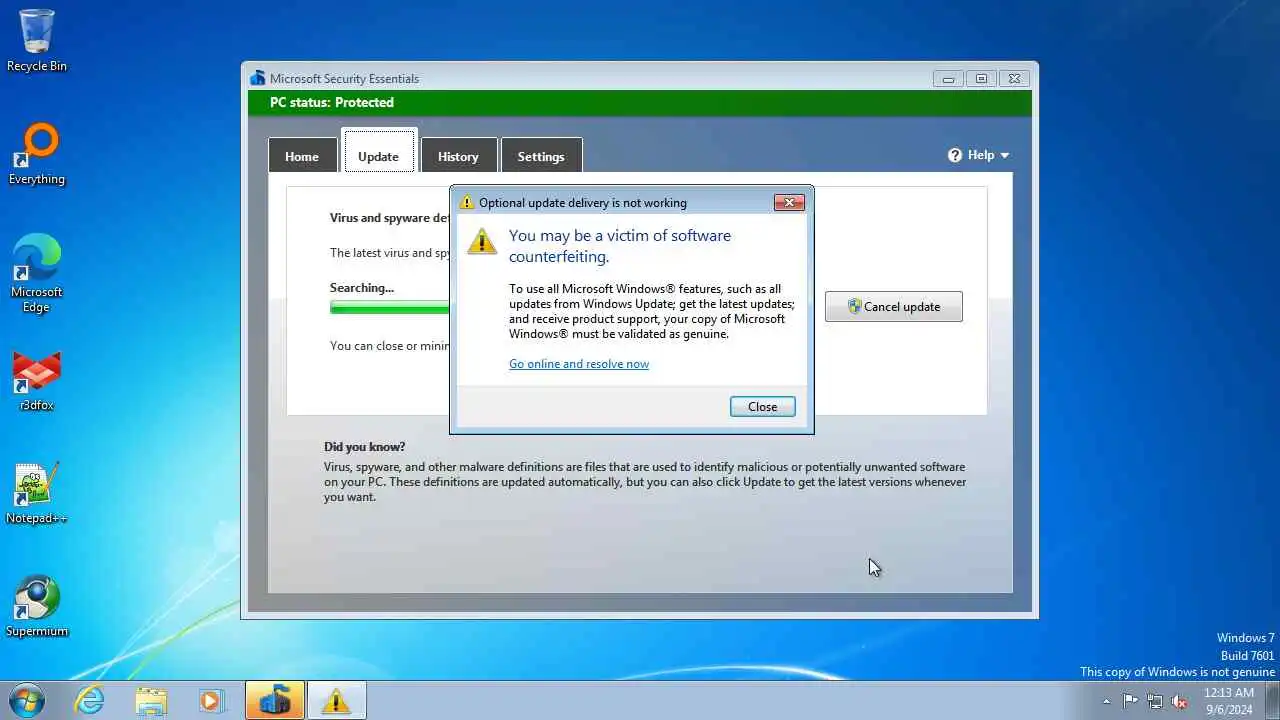Minimize the Microsoft Security Essentials window
1280x720 pixels.
point(948,79)
